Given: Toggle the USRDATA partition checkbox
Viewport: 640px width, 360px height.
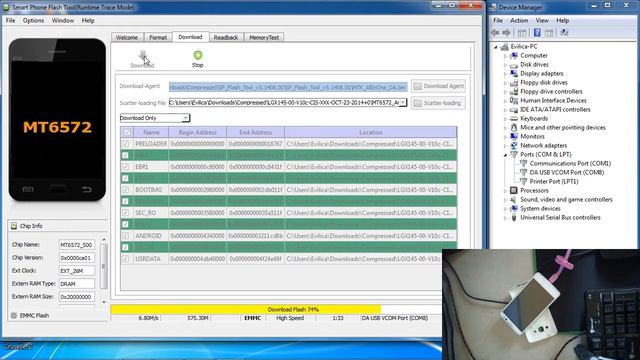Looking at the screenshot, I should pyautogui.click(x=125, y=259).
